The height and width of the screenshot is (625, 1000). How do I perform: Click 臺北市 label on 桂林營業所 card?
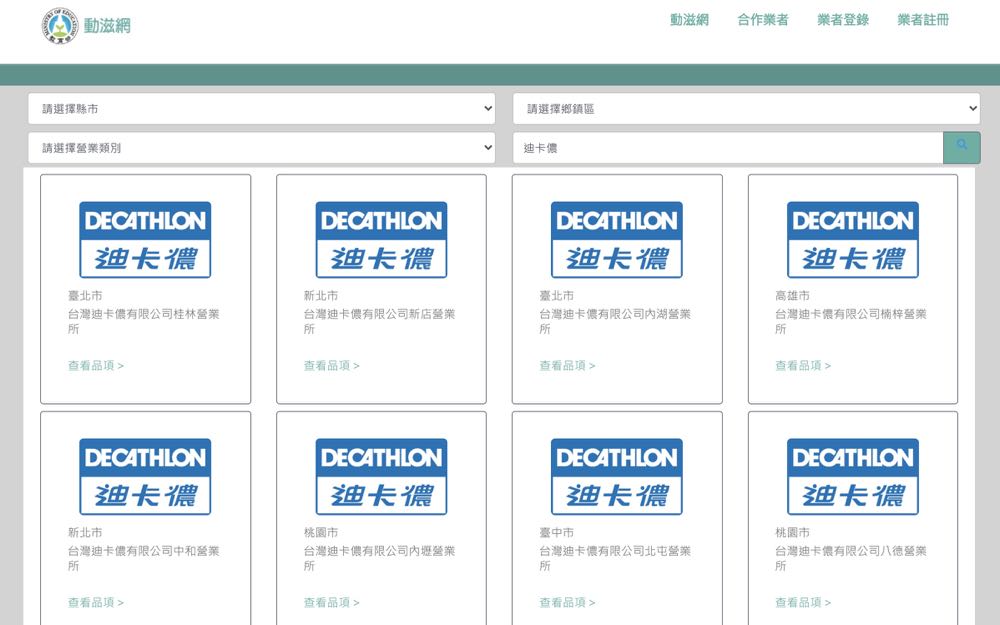(85, 295)
